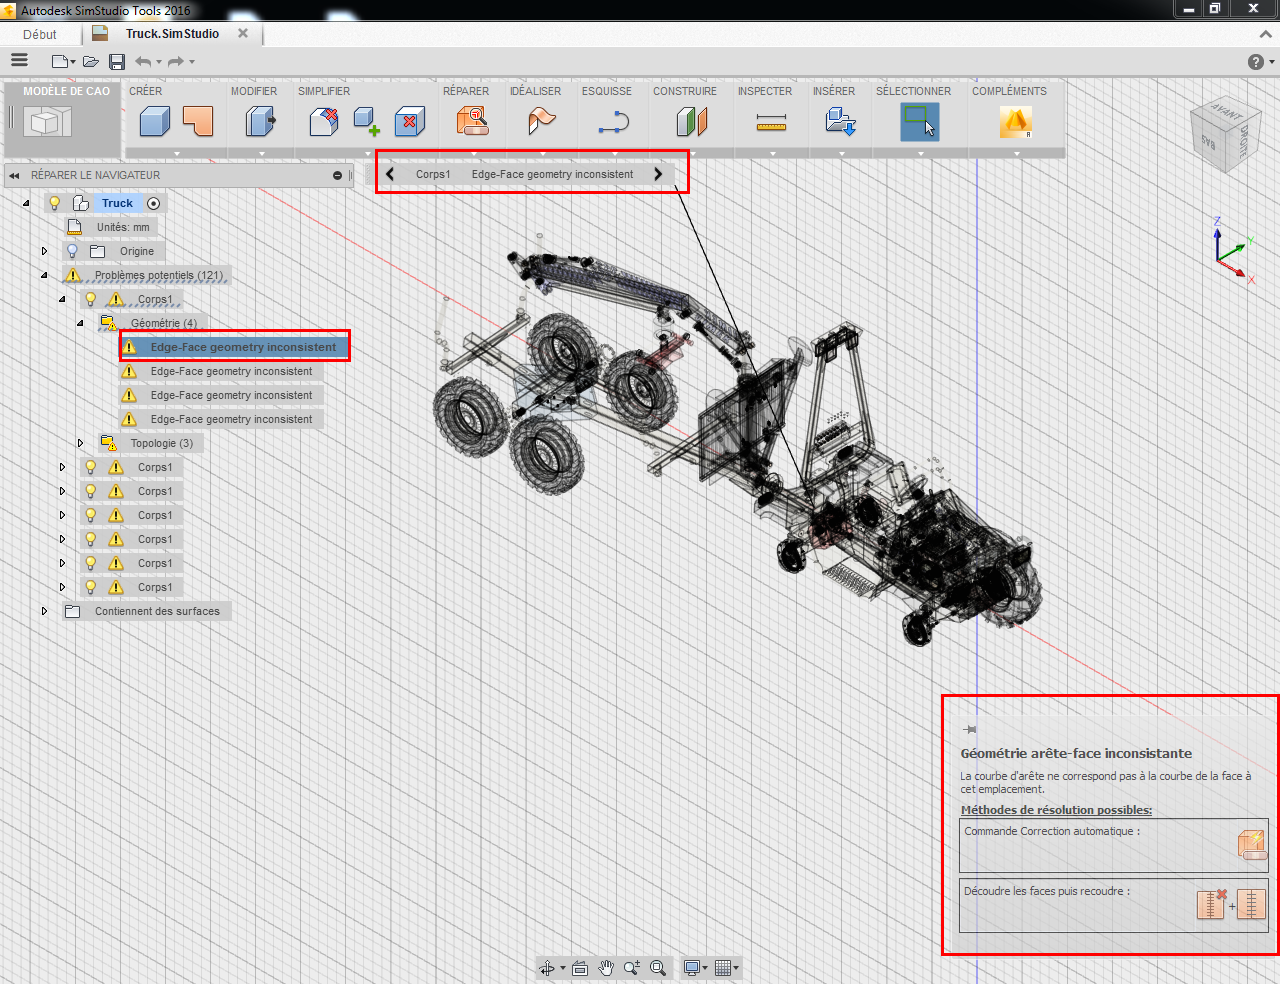The image size is (1280, 984).
Task: Open the hamburger application menu
Action: click(18, 61)
